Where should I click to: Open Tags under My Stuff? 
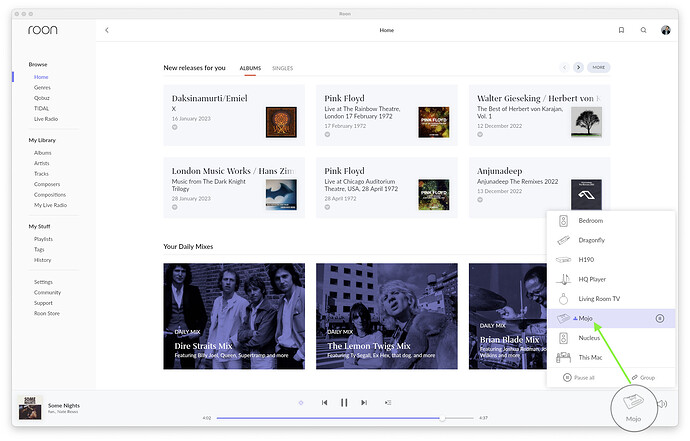39,250
